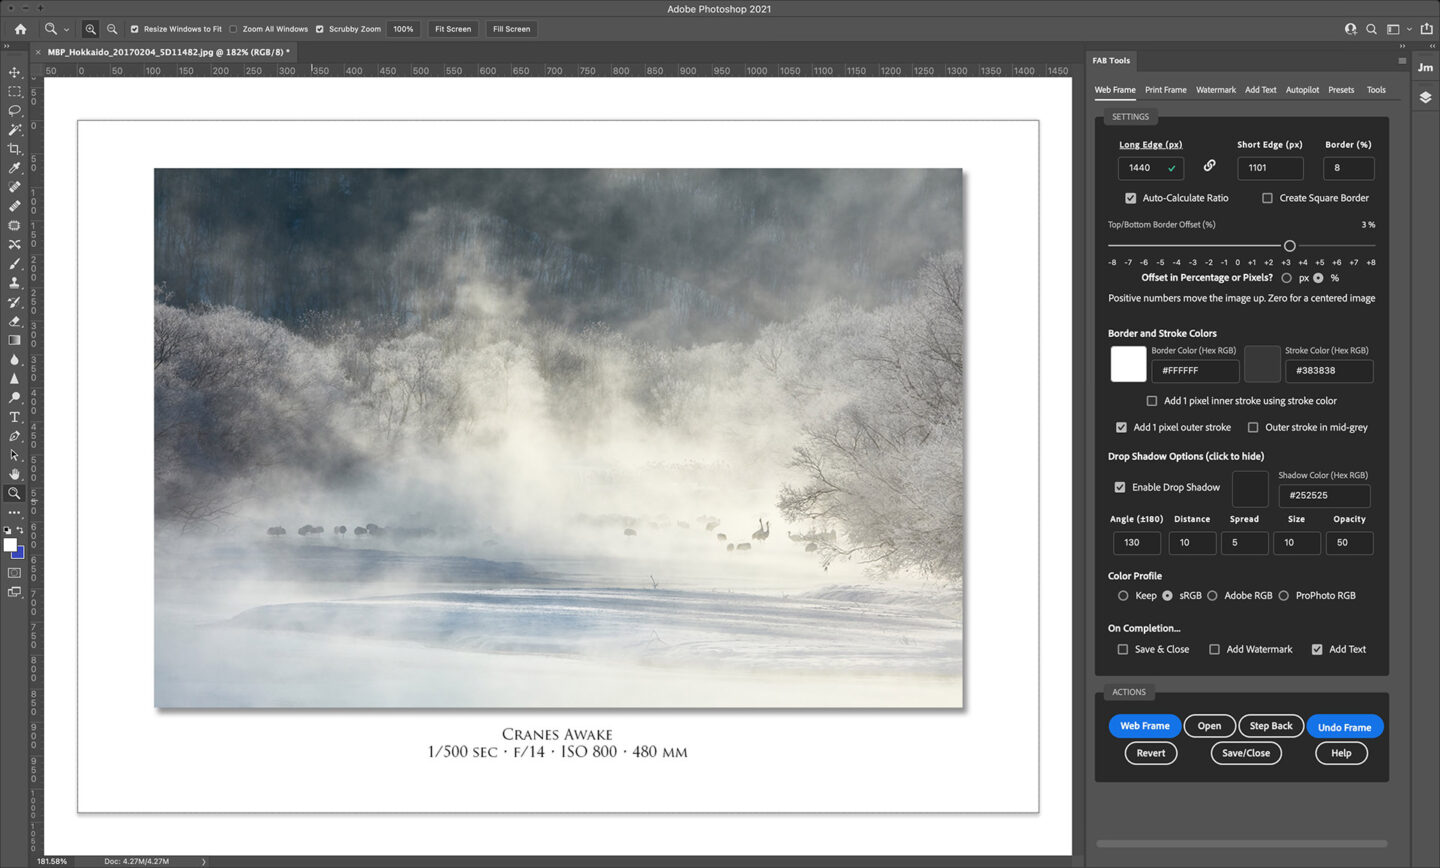Expand the workspace switcher dropdown
1440x868 pixels.
[x=1409, y=30]
